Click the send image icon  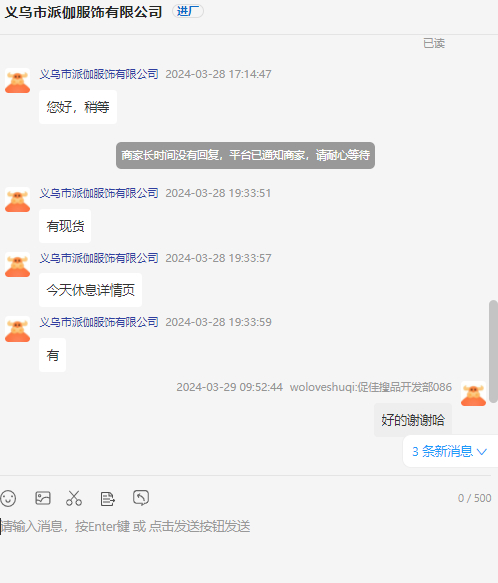point(43,498)
